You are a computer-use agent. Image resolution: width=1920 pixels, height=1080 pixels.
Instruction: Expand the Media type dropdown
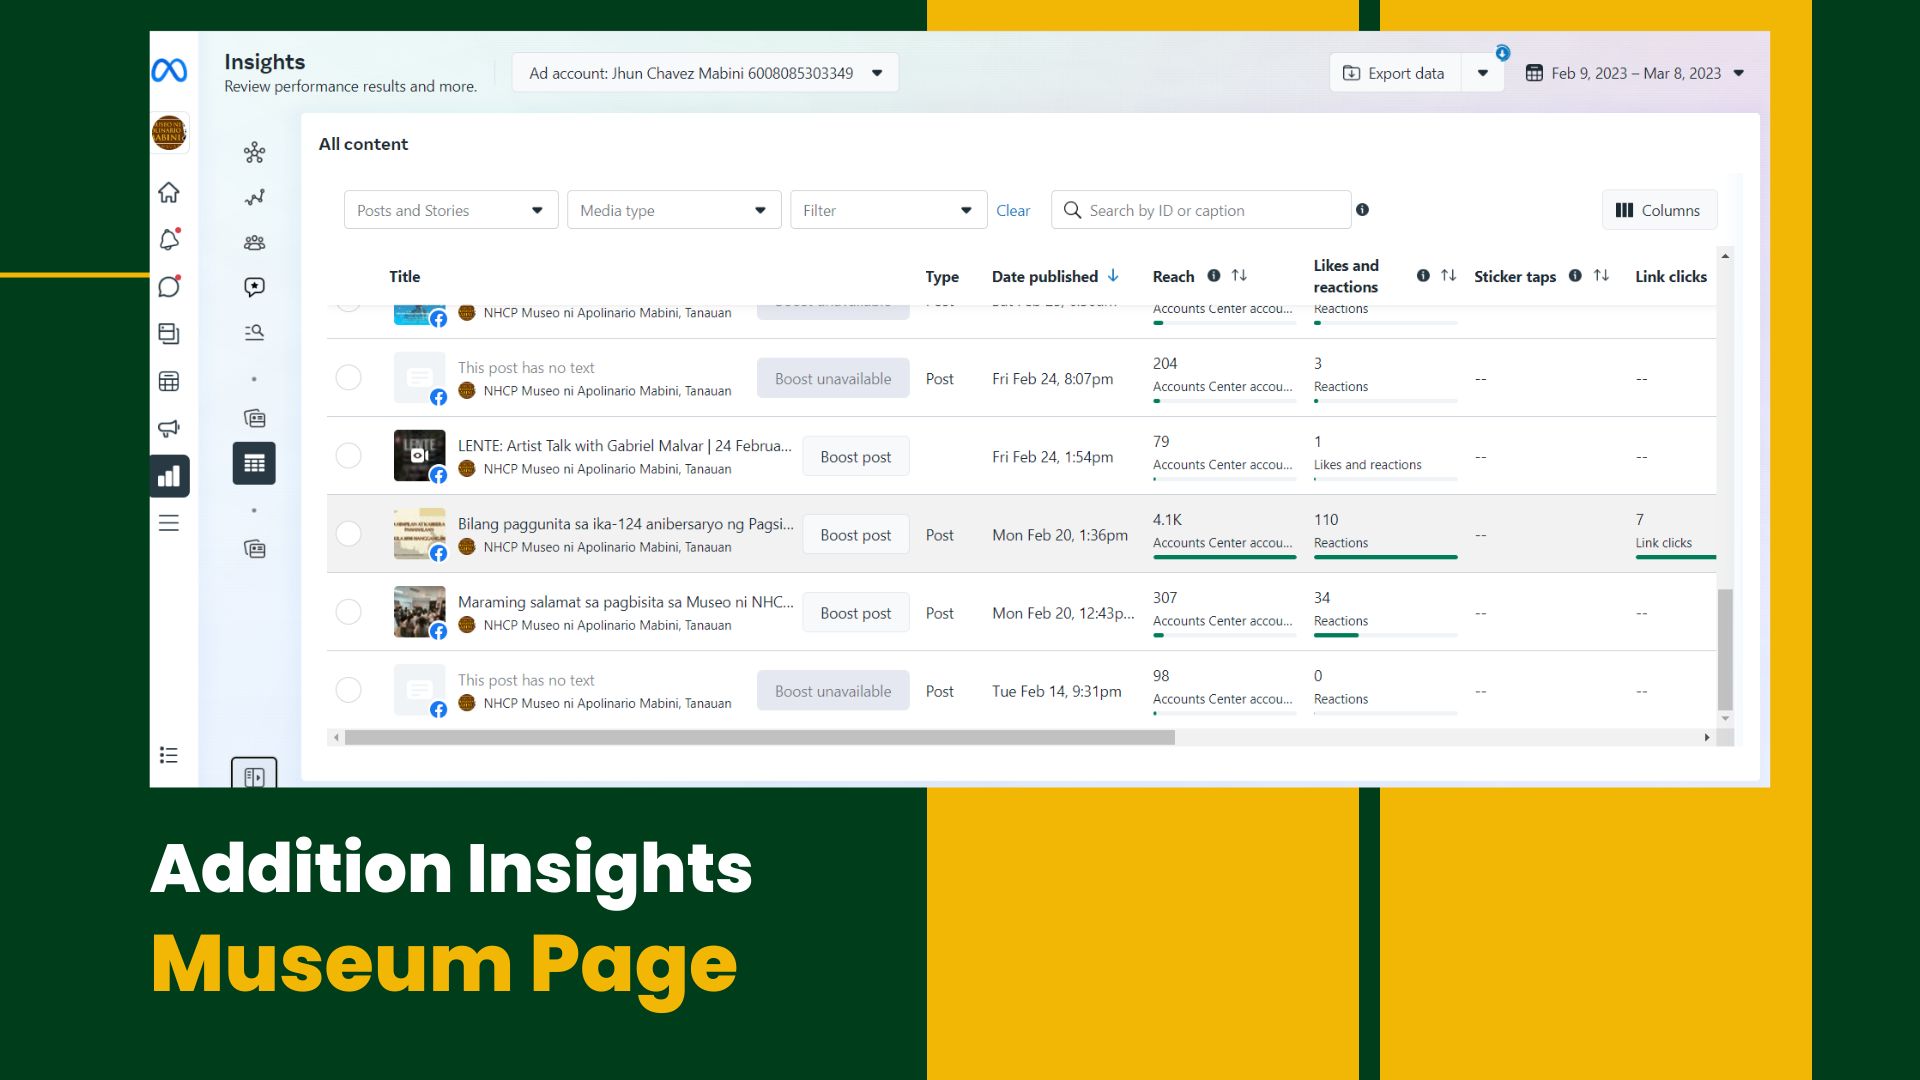[673, 210]
